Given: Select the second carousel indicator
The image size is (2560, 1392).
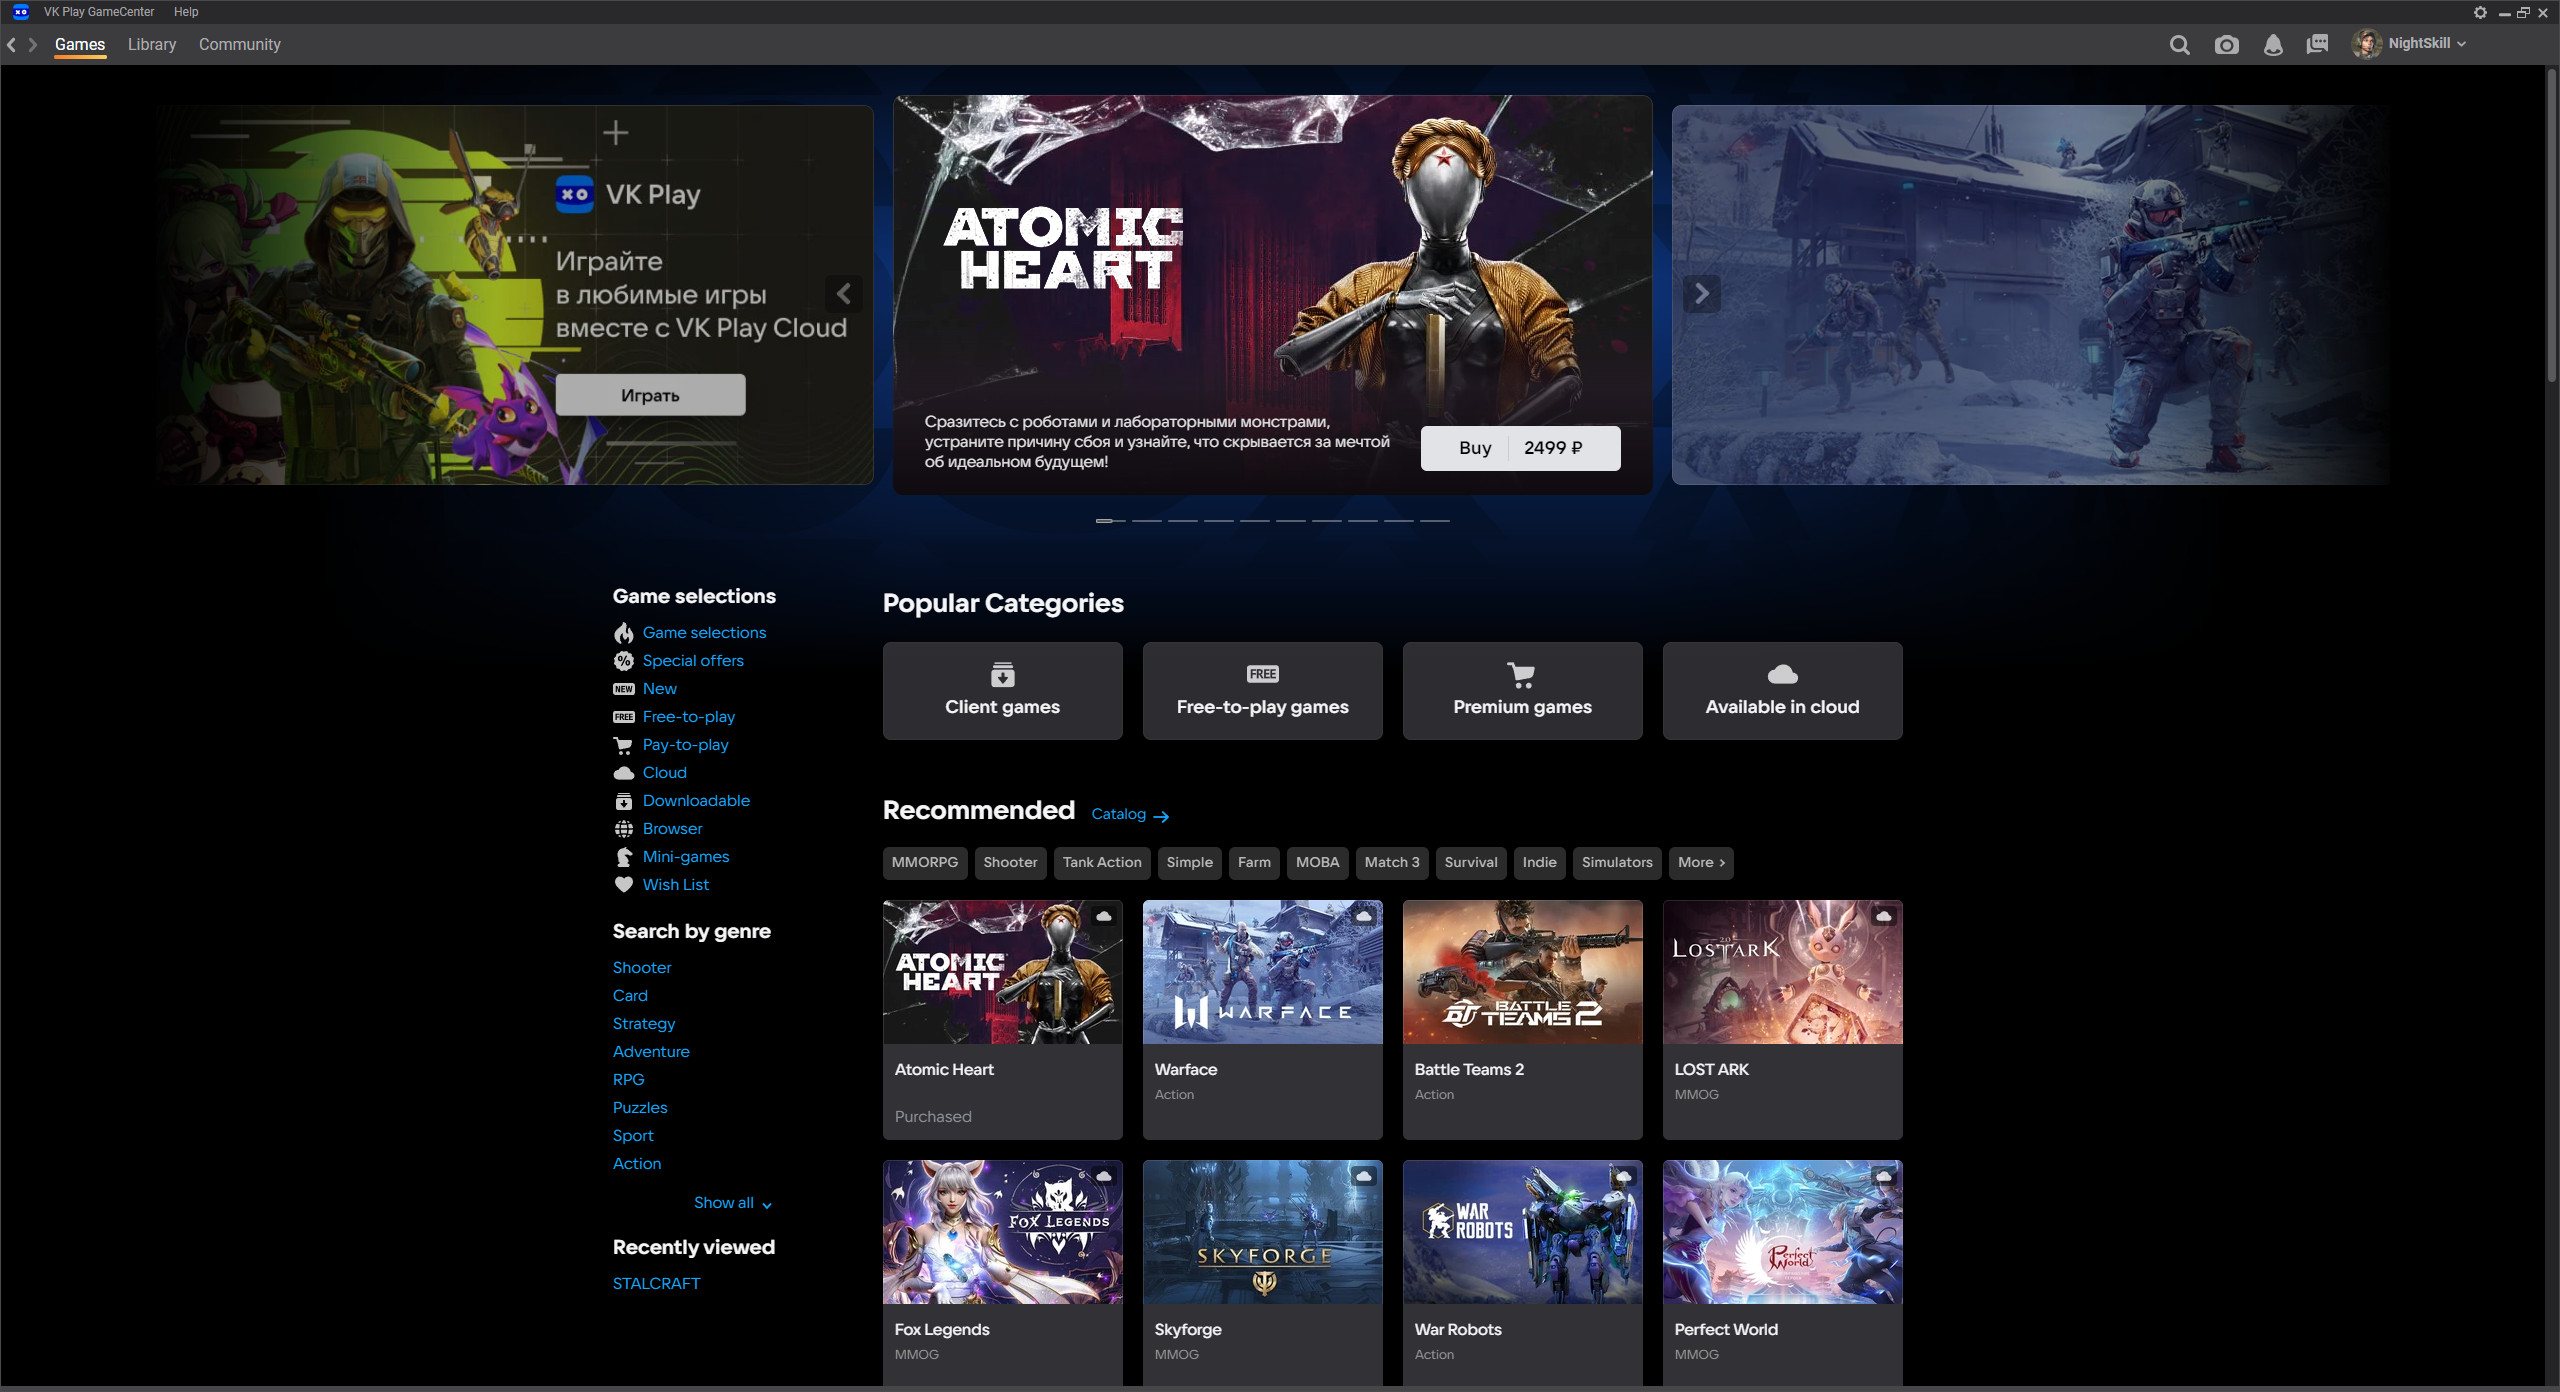Looking at the screenshot, I should click(1146, 521).
